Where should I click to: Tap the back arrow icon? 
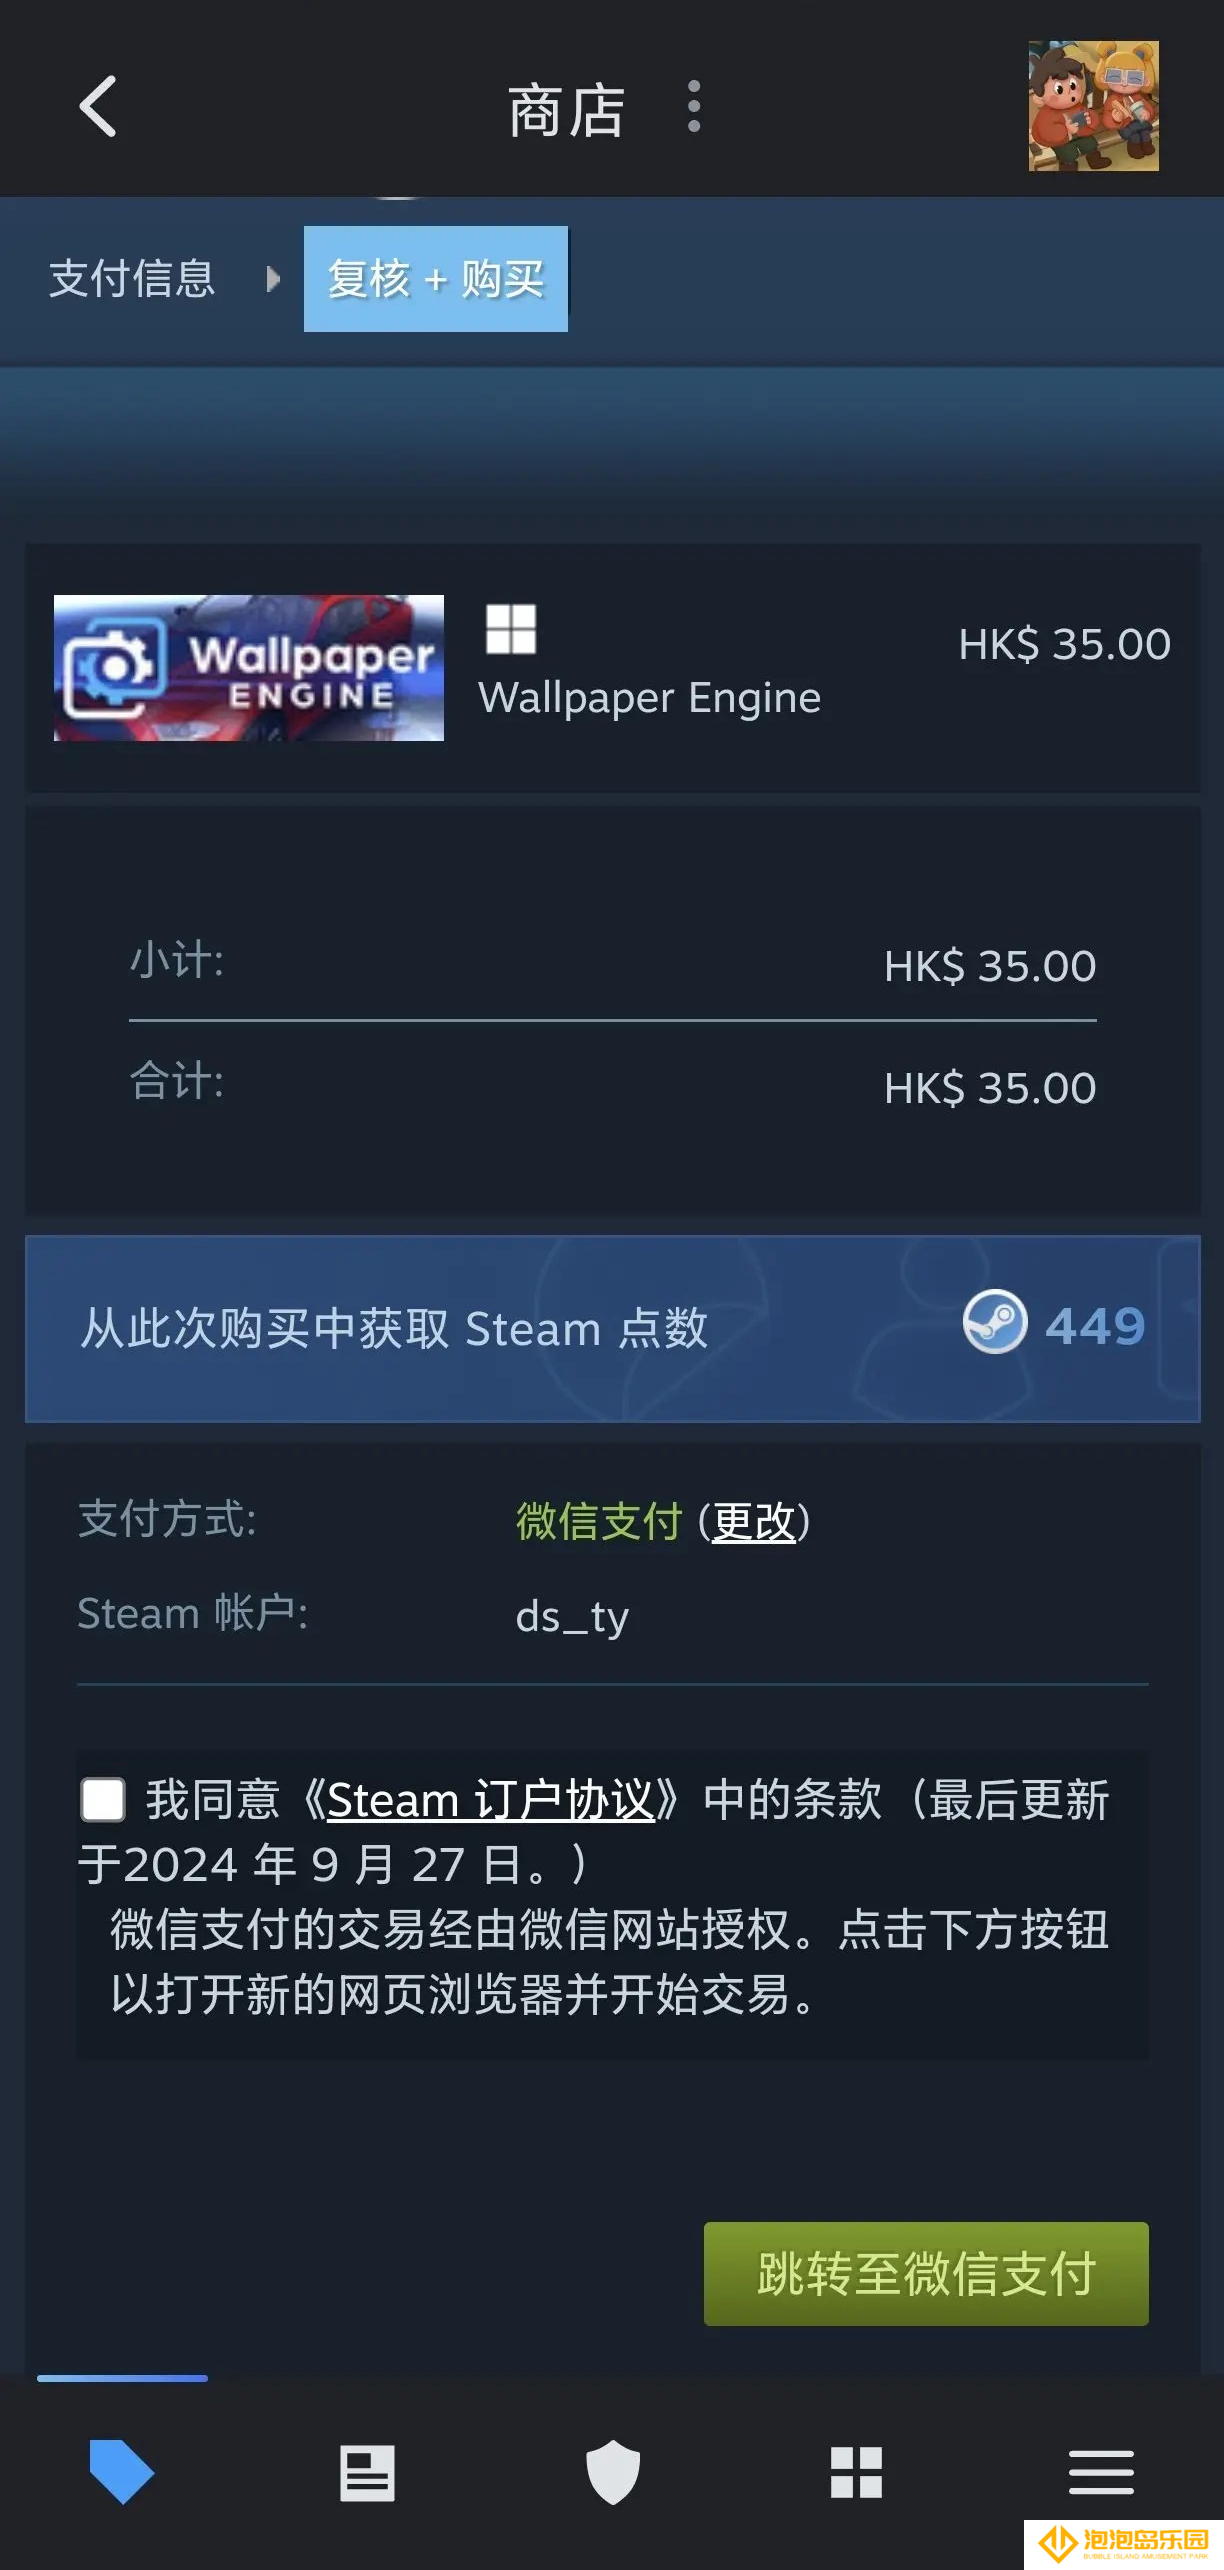(98, 106)
